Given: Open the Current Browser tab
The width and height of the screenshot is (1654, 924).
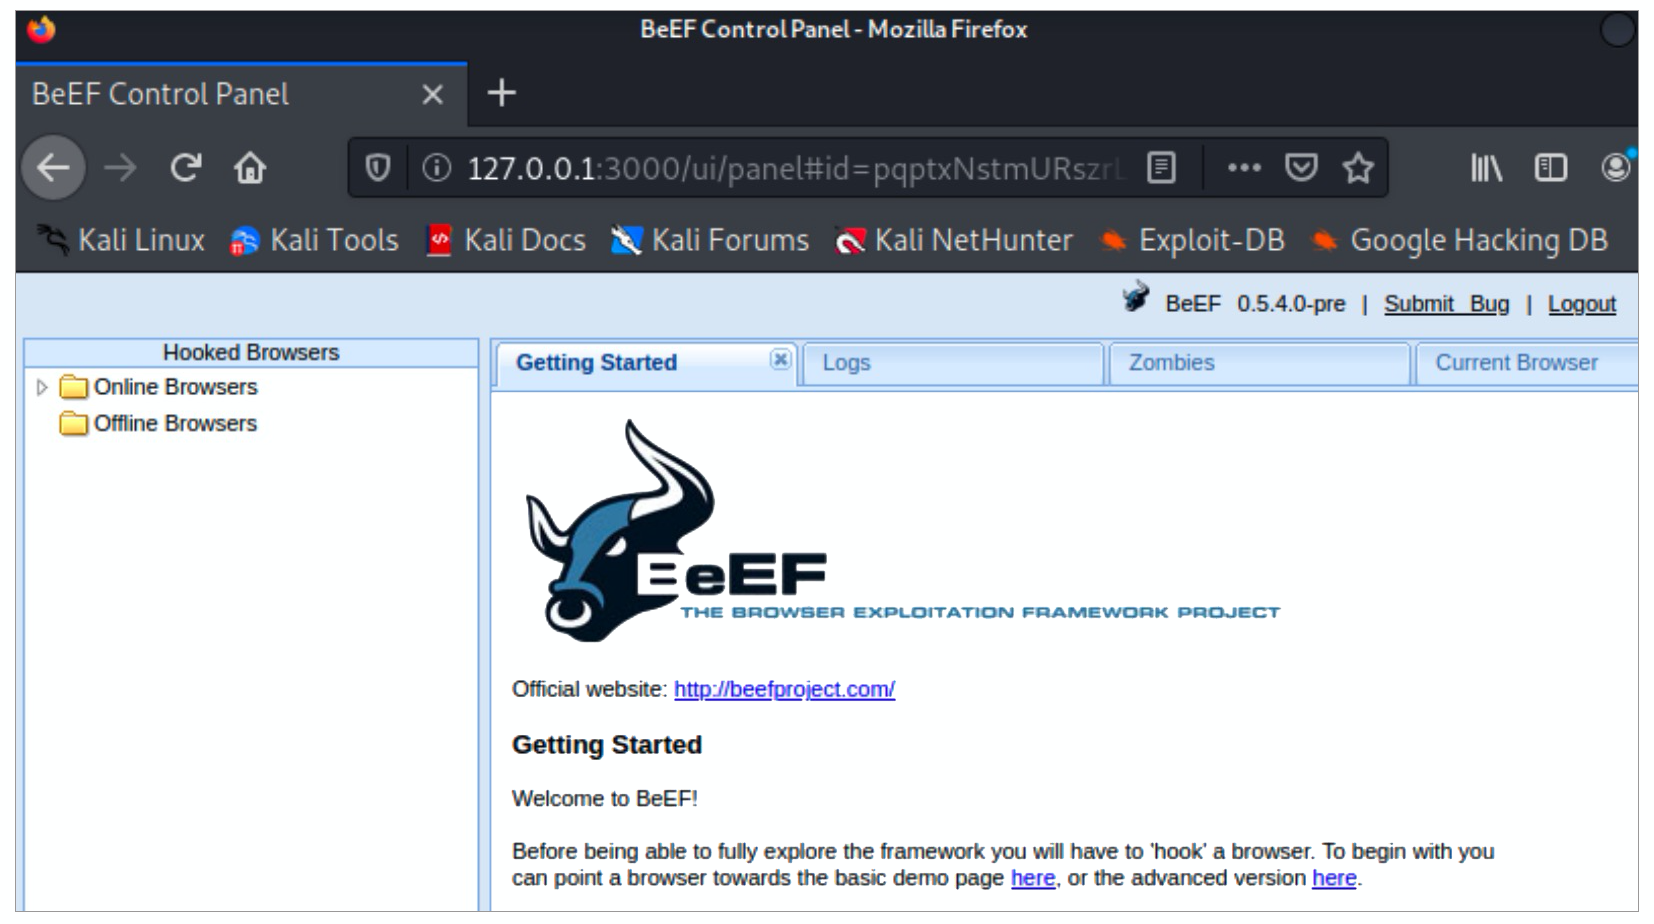Looking at the screenshot, I should pyautogui.click(x=1516, y=363).
